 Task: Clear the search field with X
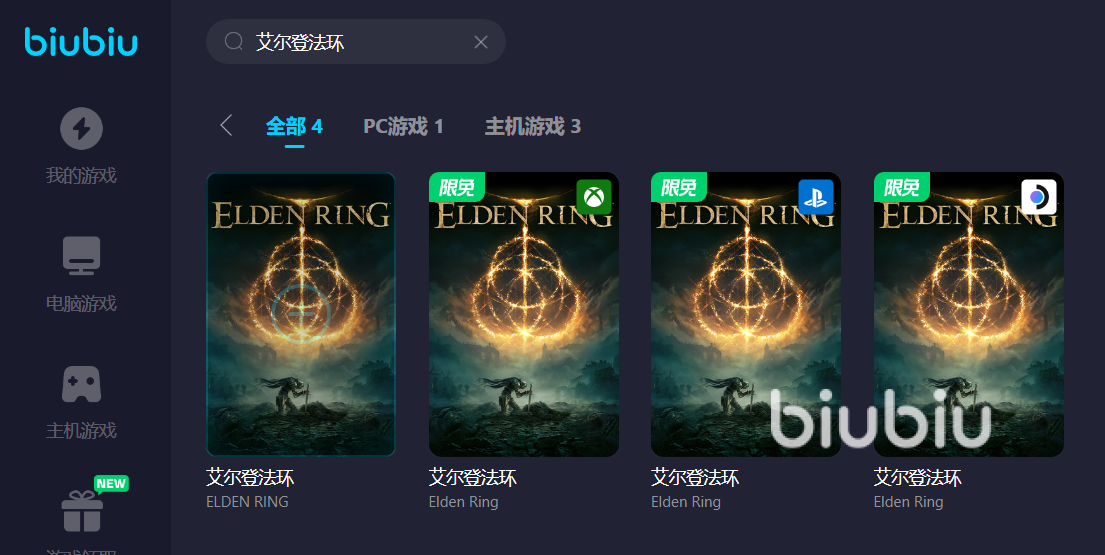click(x=481, y=42)
